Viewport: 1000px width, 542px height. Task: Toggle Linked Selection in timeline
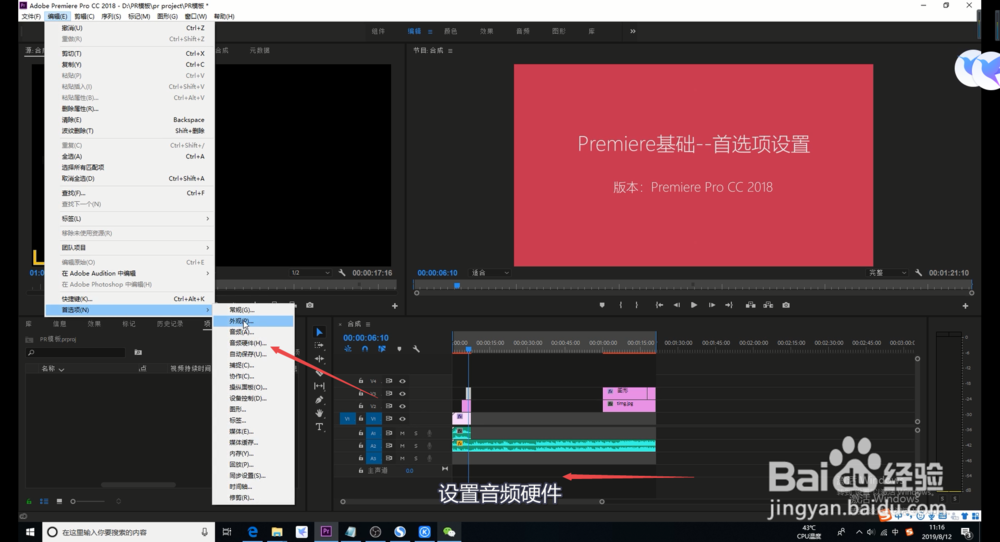coord(381,349)
